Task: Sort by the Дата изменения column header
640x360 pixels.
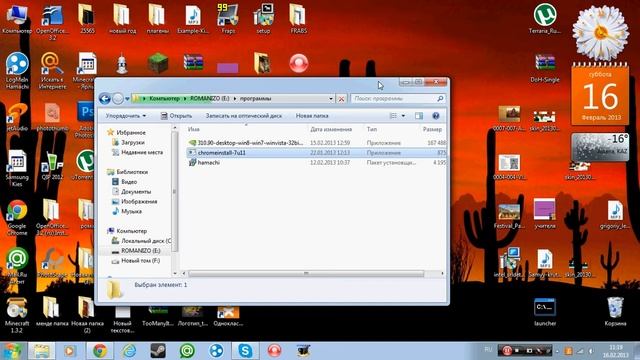Action: (331, 129)
